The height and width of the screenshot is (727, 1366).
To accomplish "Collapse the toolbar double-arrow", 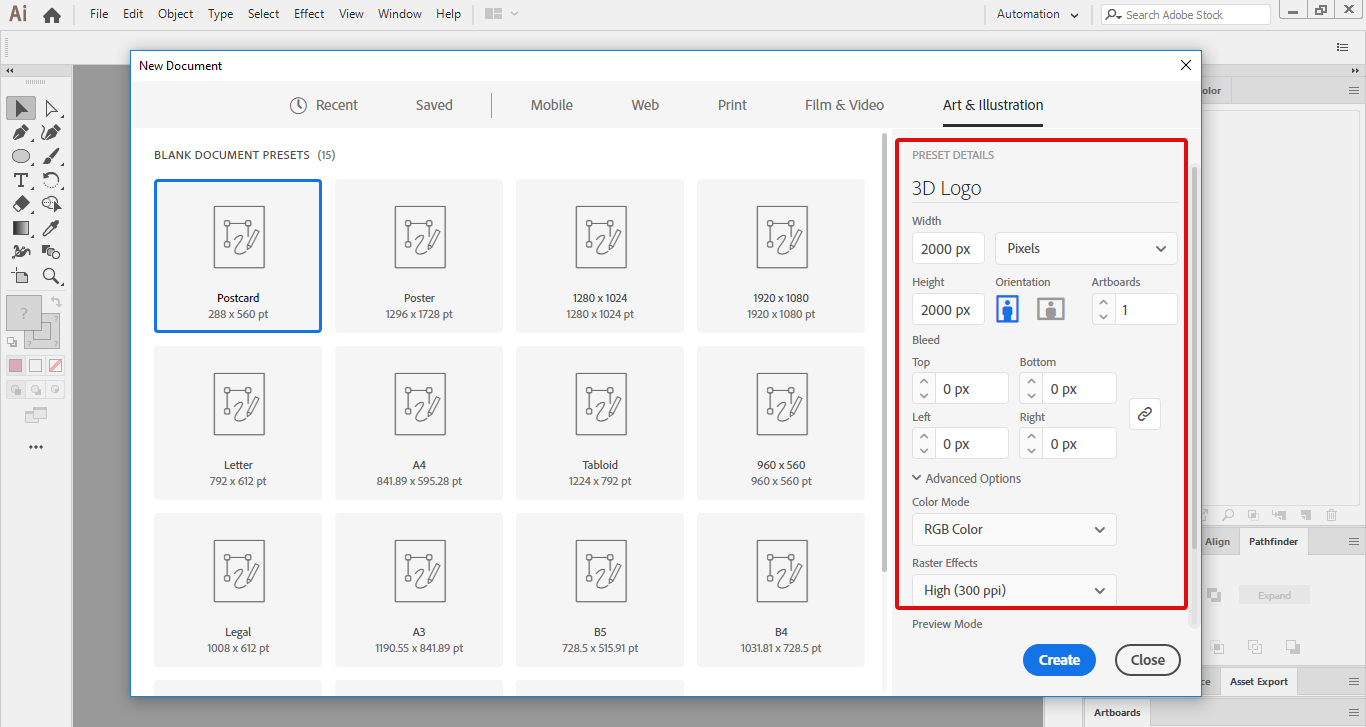I will pyautogui.click(x=9, y=71).
